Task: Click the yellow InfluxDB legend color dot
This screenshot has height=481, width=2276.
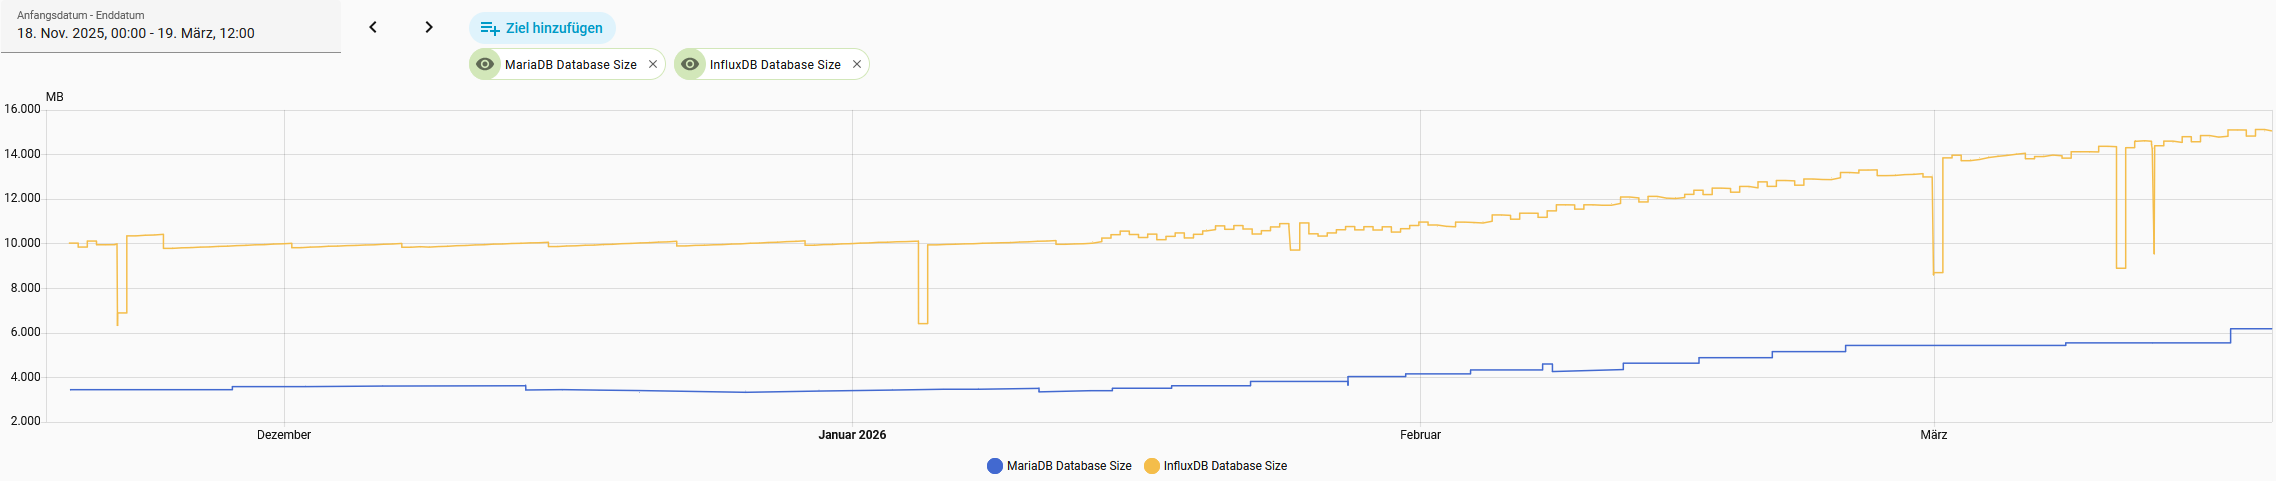Action: coord(1151,466)
